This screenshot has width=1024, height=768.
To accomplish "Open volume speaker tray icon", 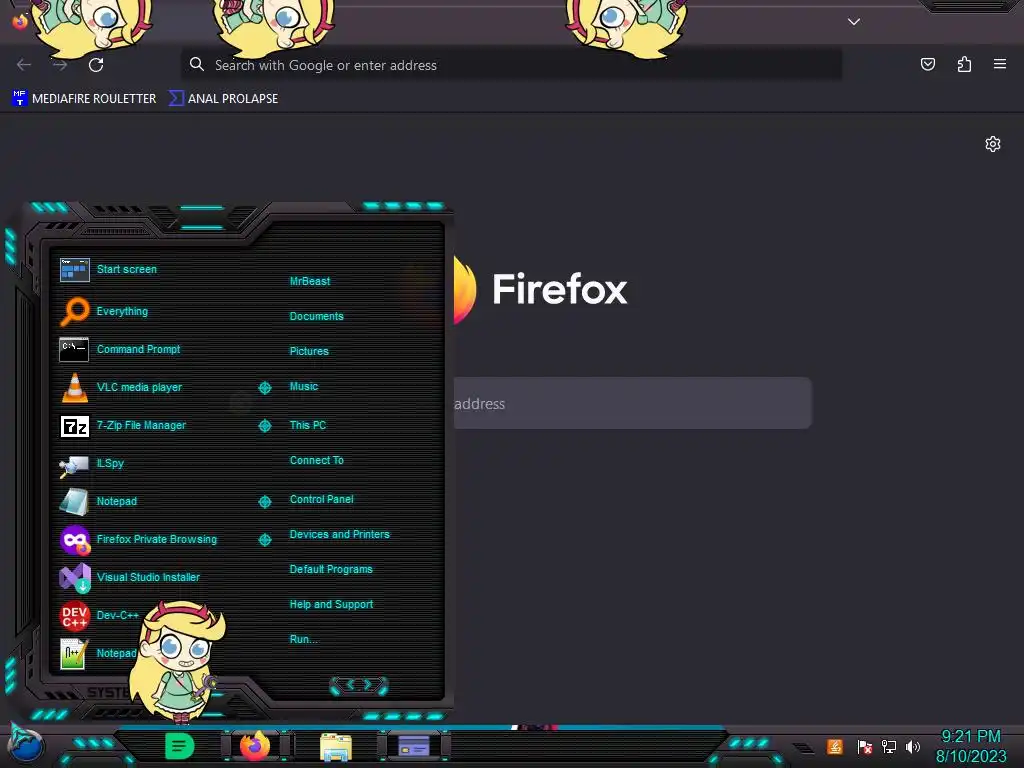I will [912, 746].
